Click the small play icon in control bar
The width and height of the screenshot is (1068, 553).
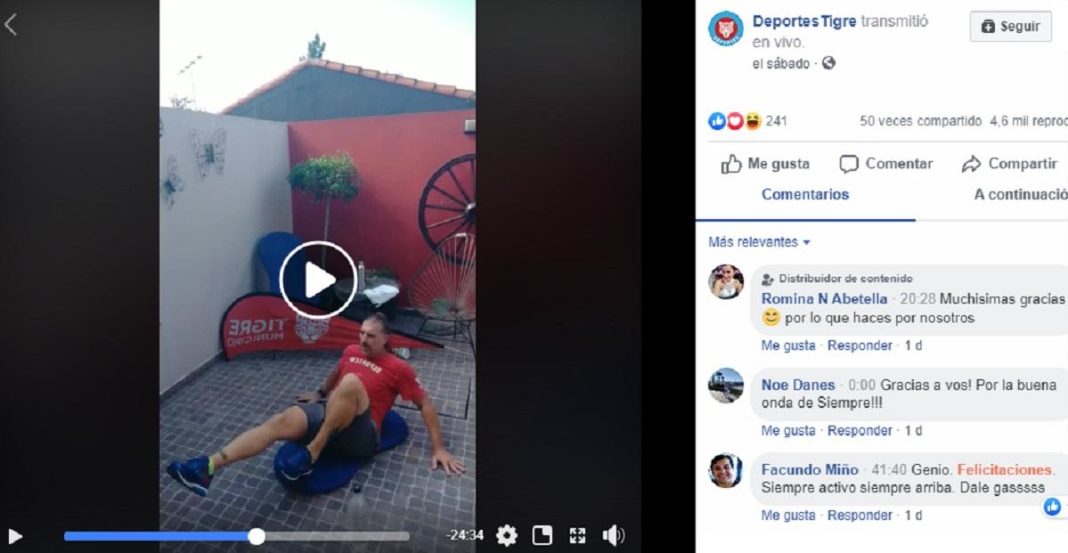15,536
